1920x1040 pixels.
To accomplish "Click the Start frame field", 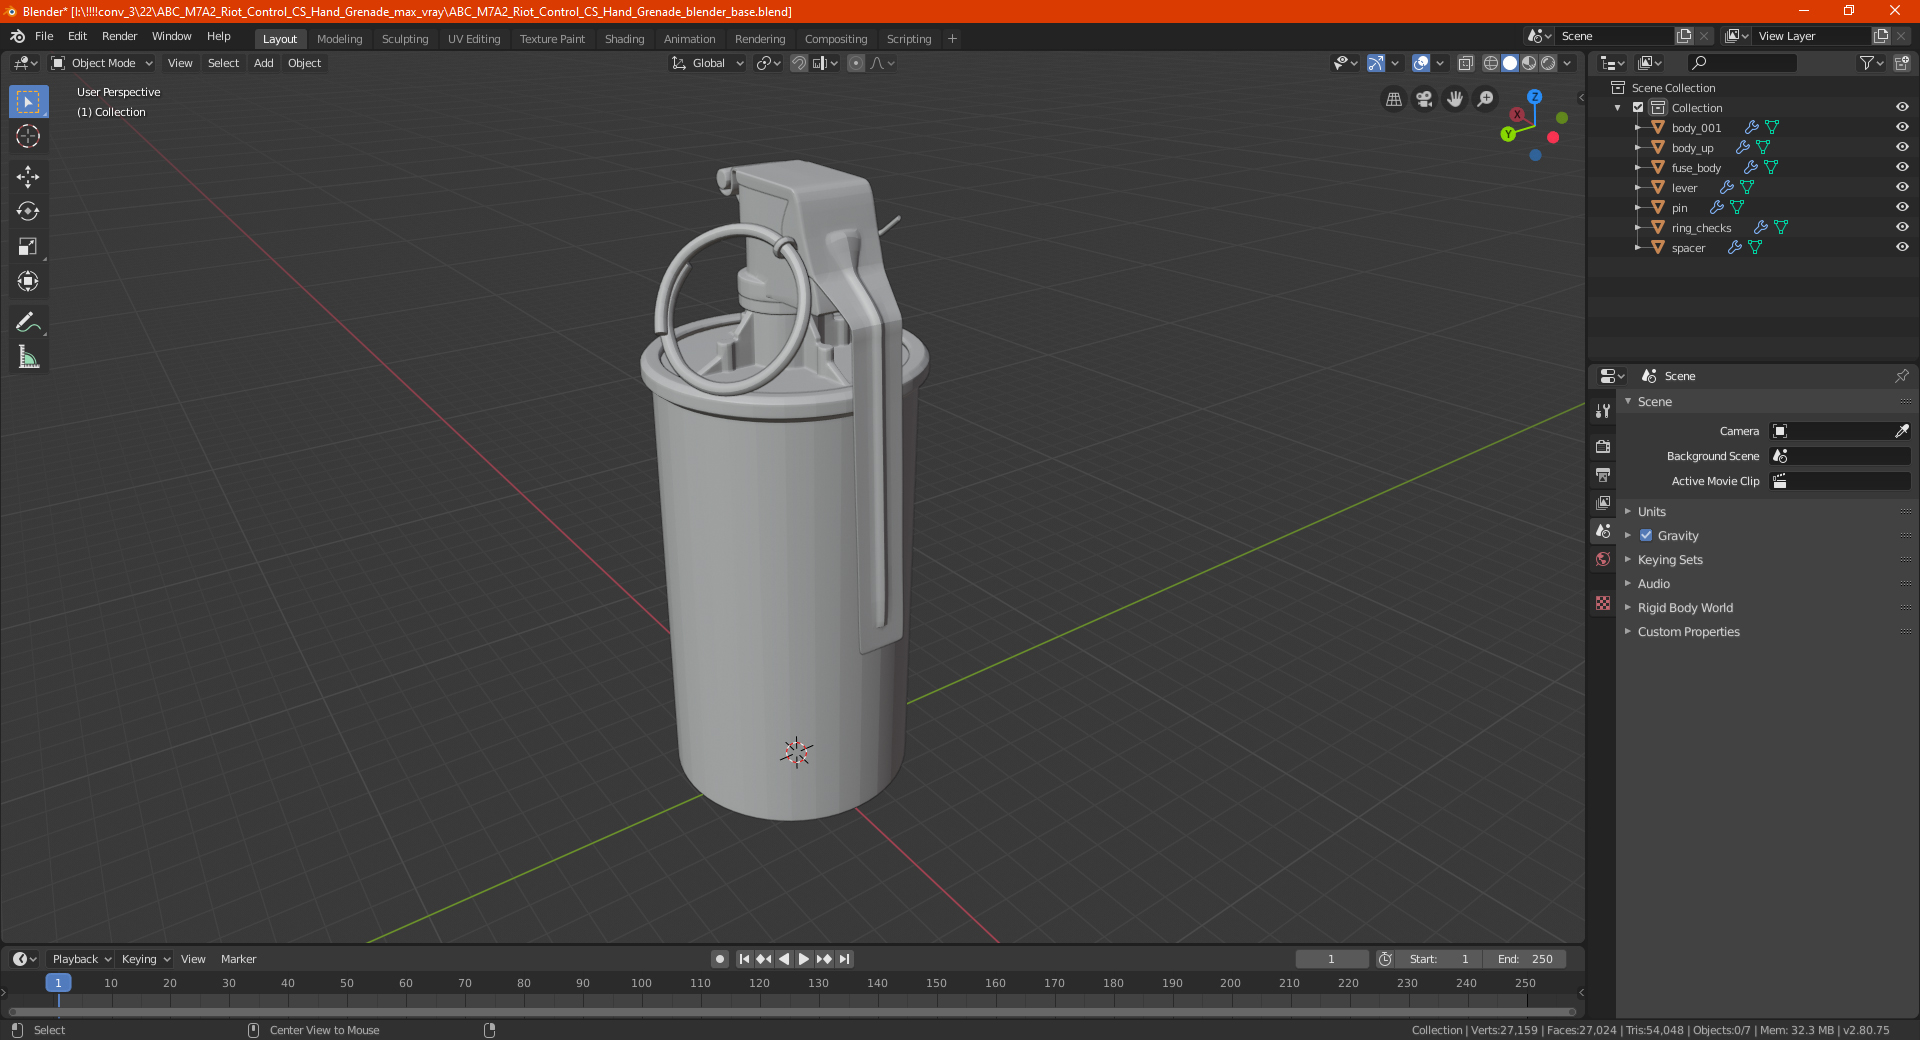I will (1439, 959).
